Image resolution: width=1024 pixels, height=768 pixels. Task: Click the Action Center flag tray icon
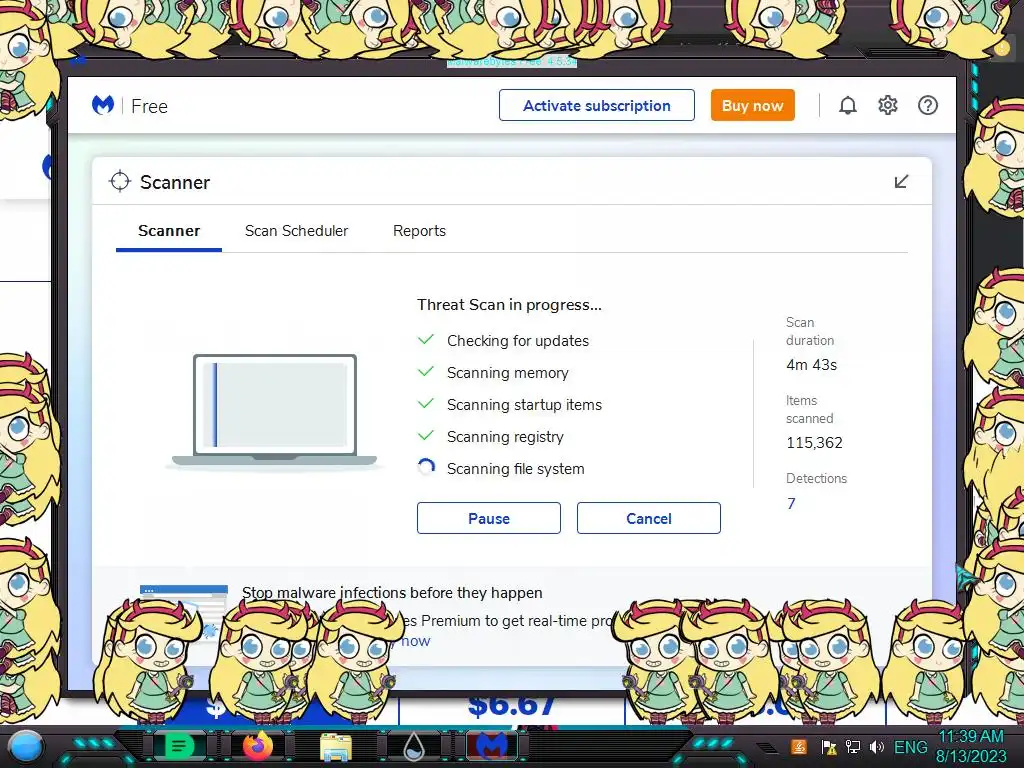(x=829, y=747)
